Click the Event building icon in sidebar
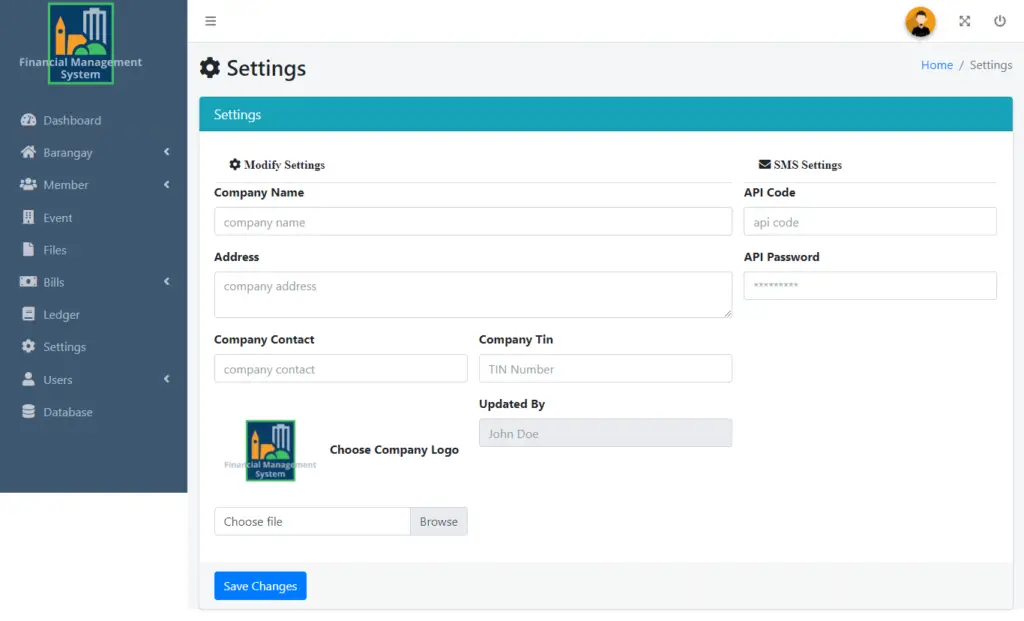The height and width of the screenshot is (621, 1024). click(x=27, y=217)
